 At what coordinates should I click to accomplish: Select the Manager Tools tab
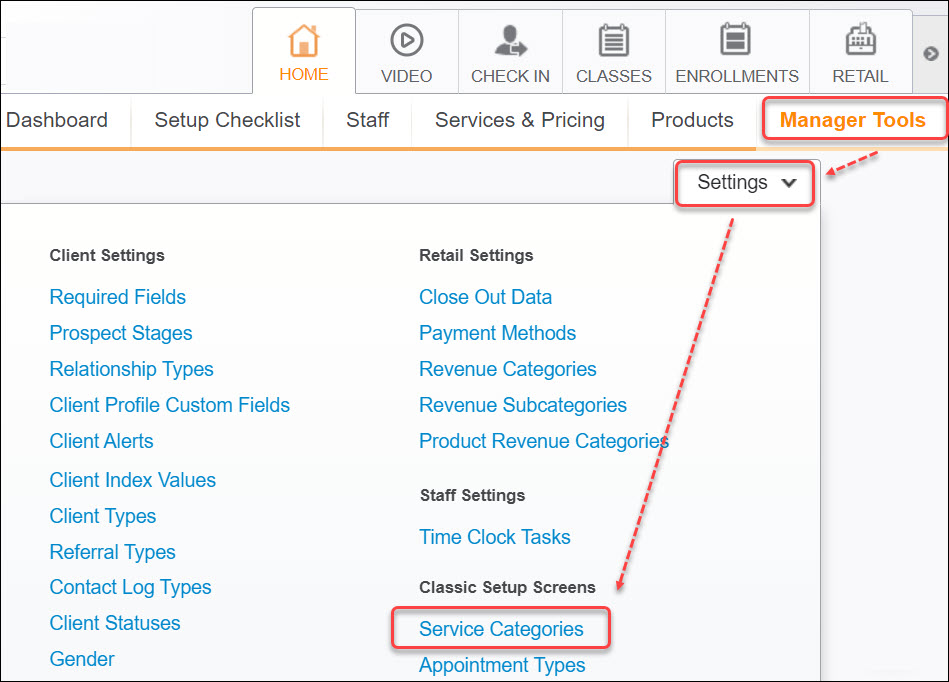[853, 119]
